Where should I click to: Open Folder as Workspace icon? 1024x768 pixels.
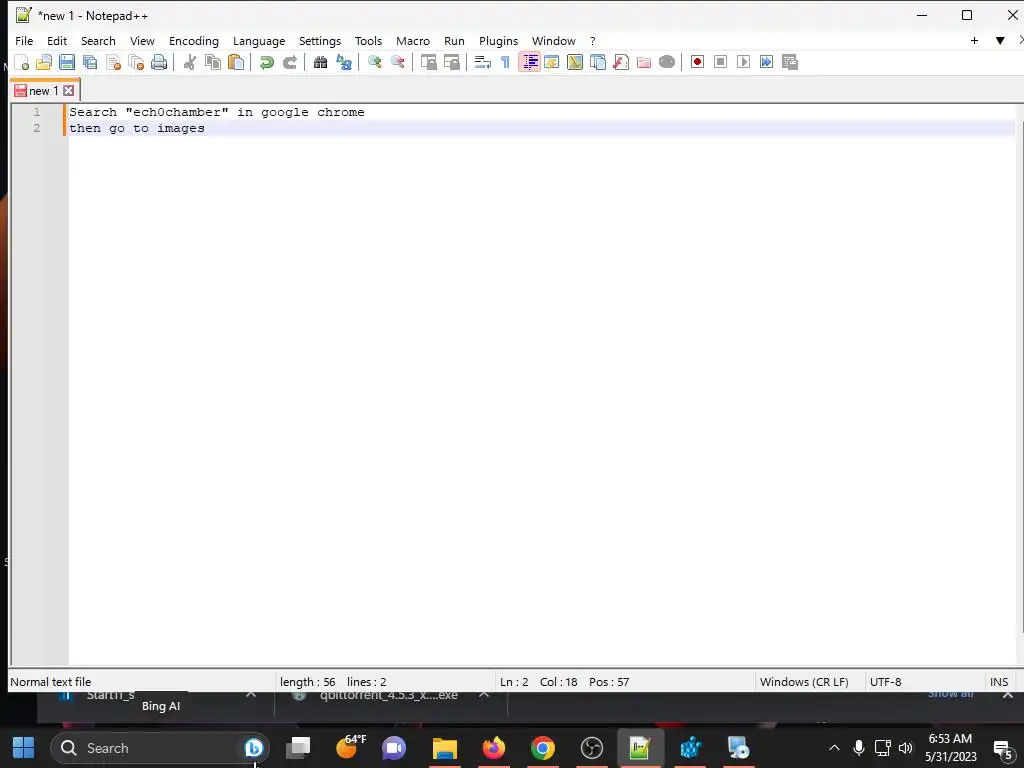[x=644, y=62]
